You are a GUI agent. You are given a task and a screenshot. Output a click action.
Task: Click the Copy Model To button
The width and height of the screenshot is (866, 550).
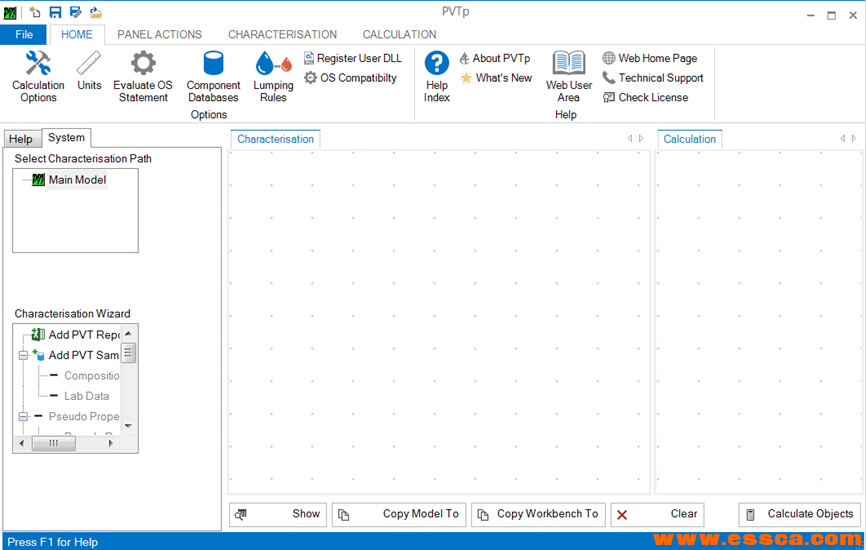(399, 514)
